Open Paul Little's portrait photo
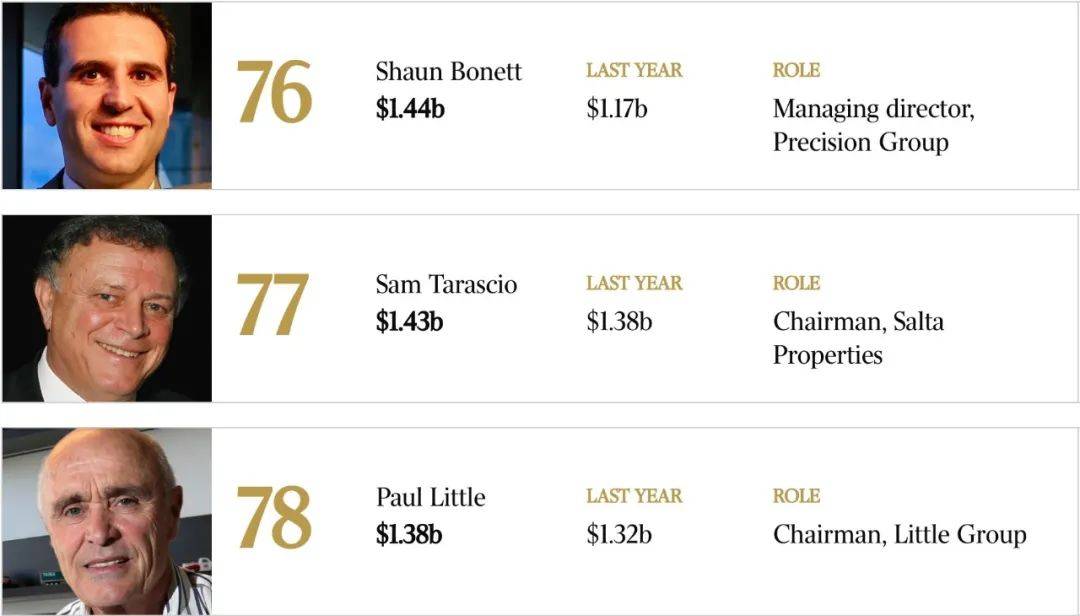 click(107, 521)
